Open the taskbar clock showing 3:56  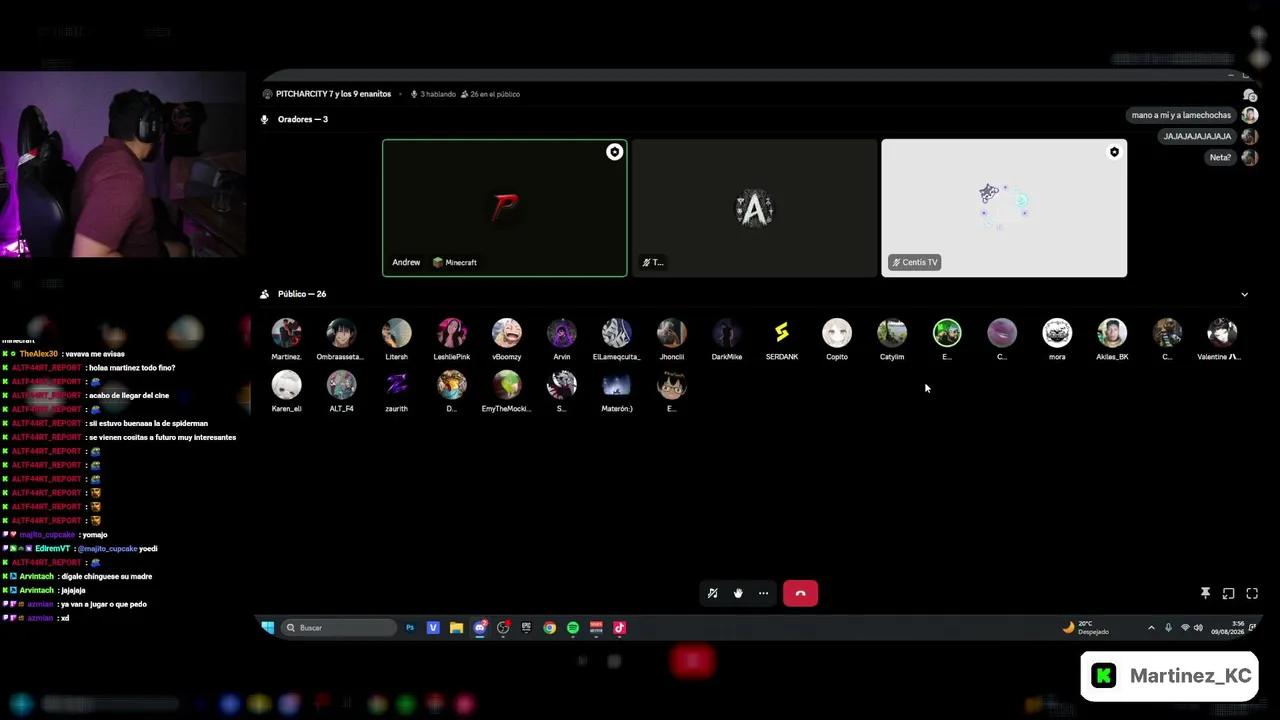1228,628
